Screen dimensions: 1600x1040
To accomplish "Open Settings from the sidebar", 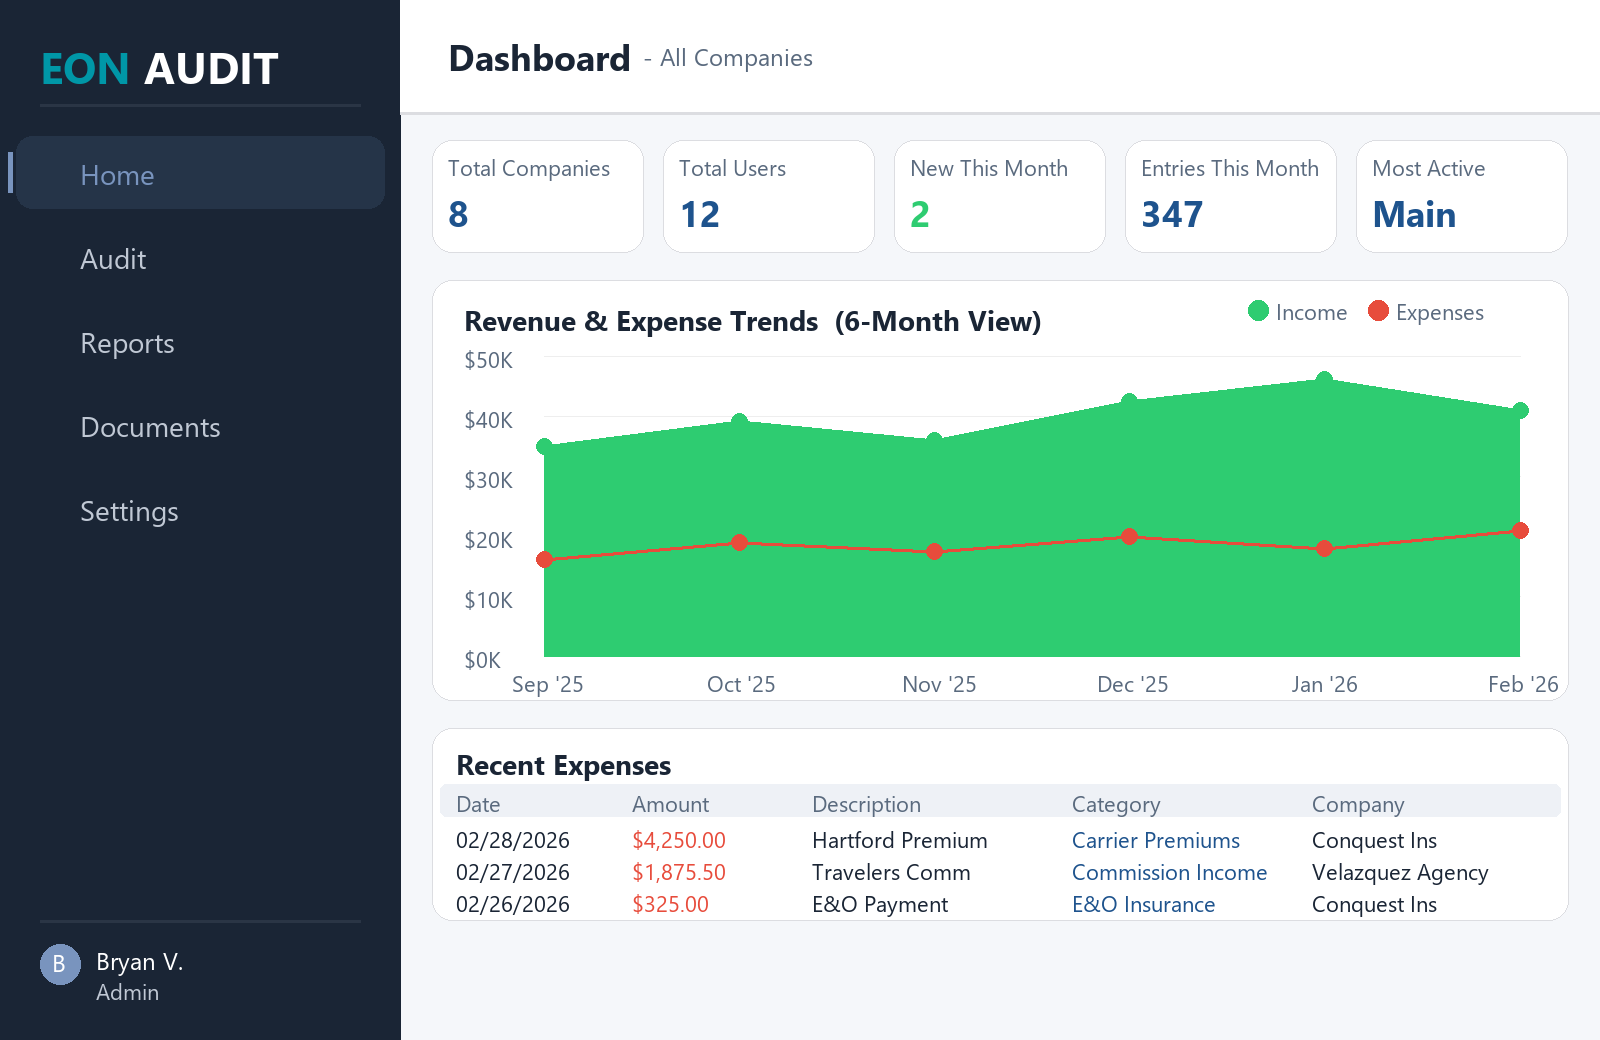I will 129,511.
